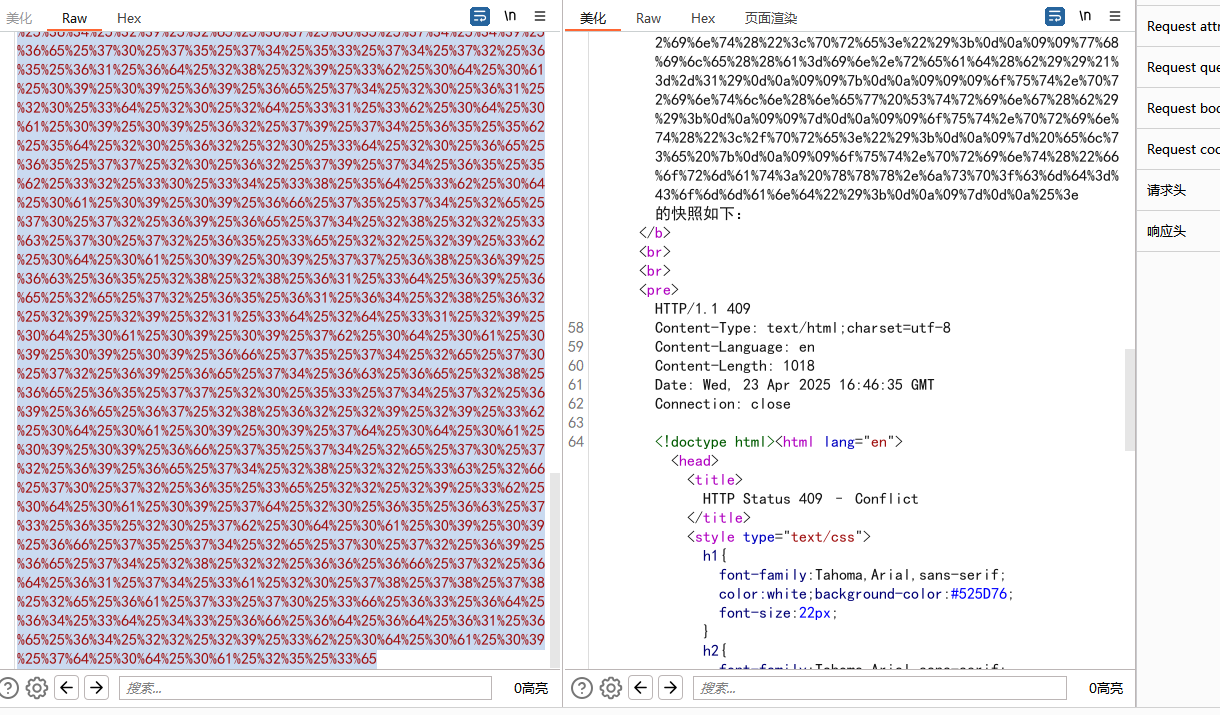The height and width of the screenshot is (715, 1220).
Task: Go to next match in request panel
Action: coord(96,688)
